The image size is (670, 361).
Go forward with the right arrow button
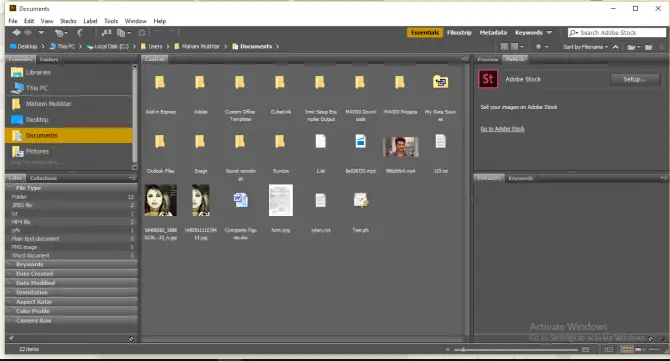tap(28, 32)
